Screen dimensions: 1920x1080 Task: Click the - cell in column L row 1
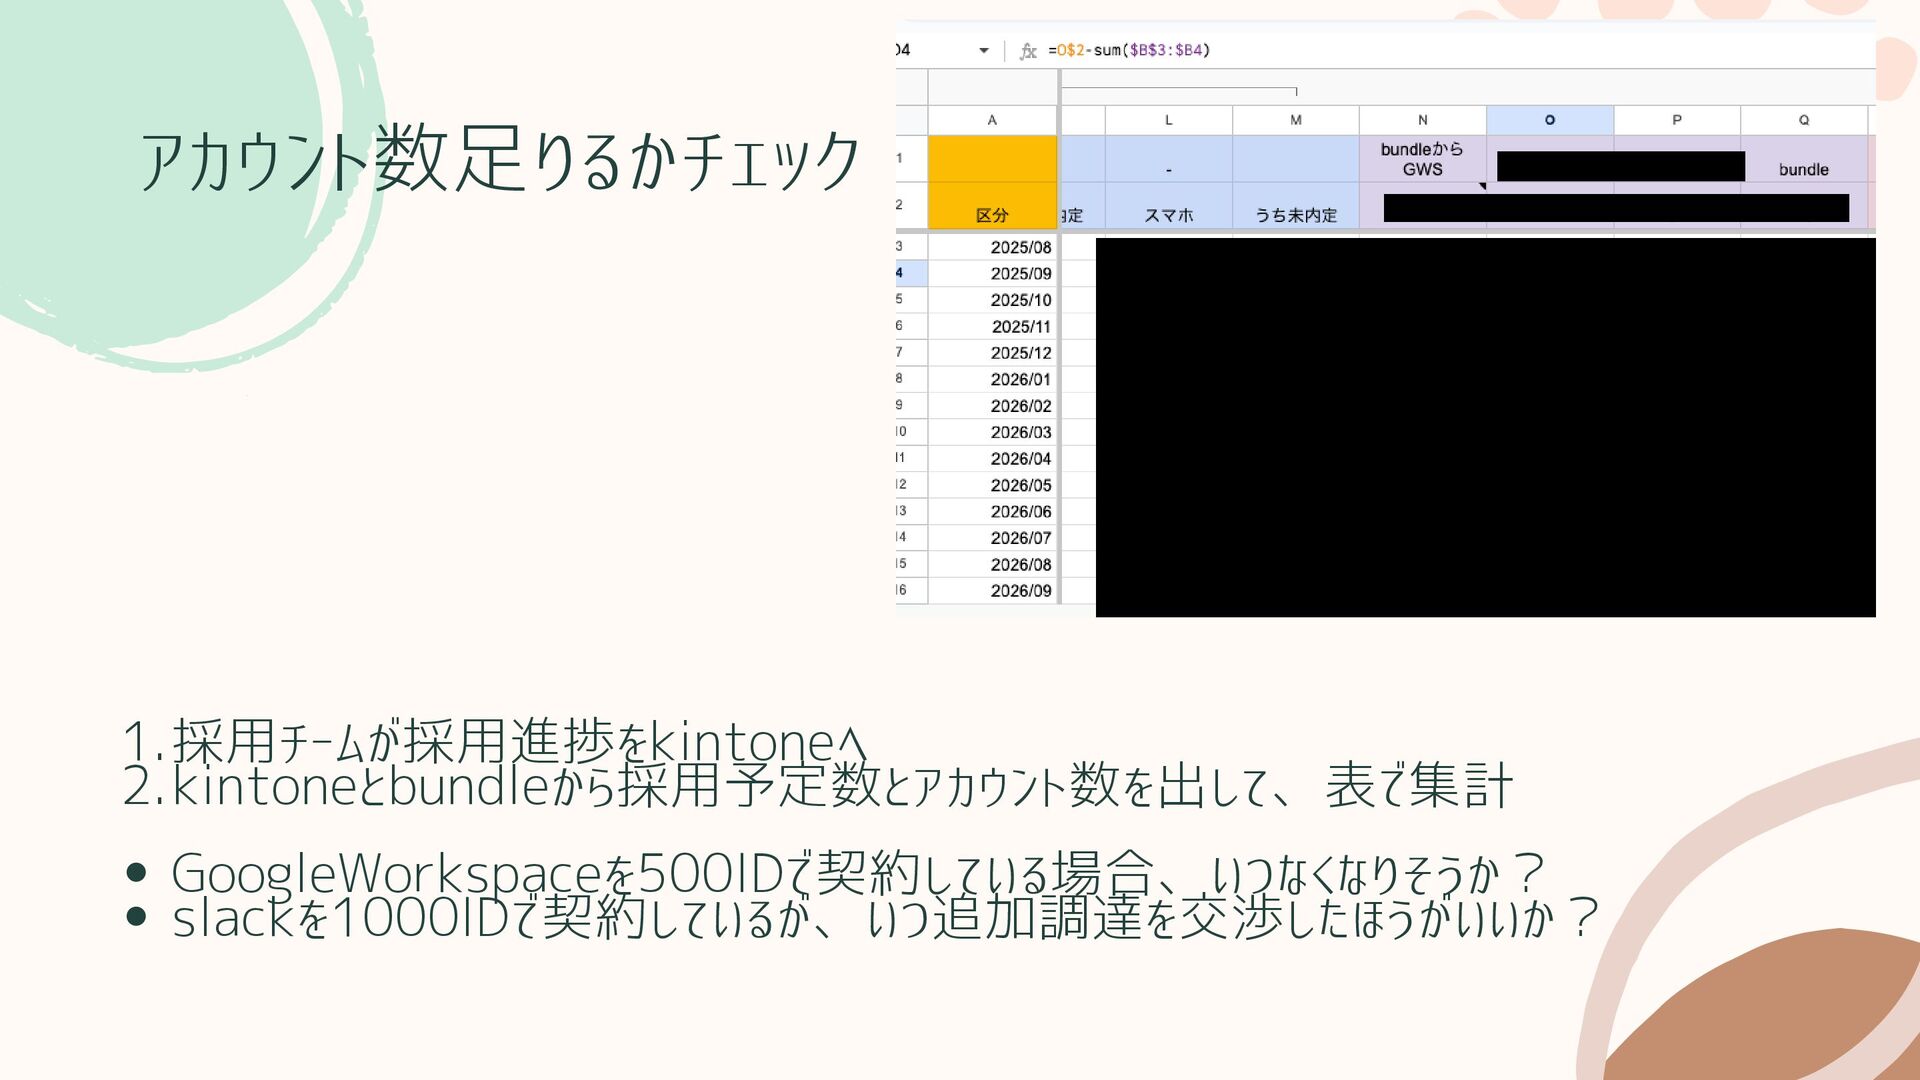pyautogui.click(x=1168, y=159)
